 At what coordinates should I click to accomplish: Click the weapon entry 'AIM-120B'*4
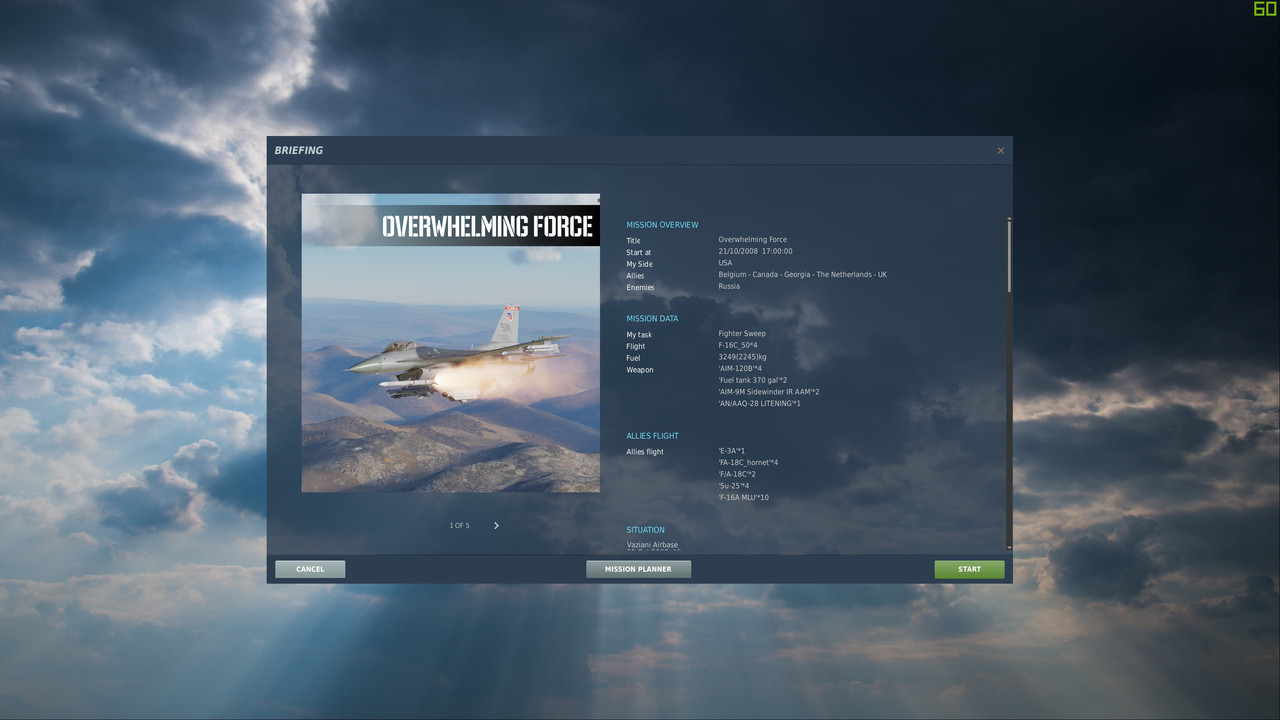740,369
